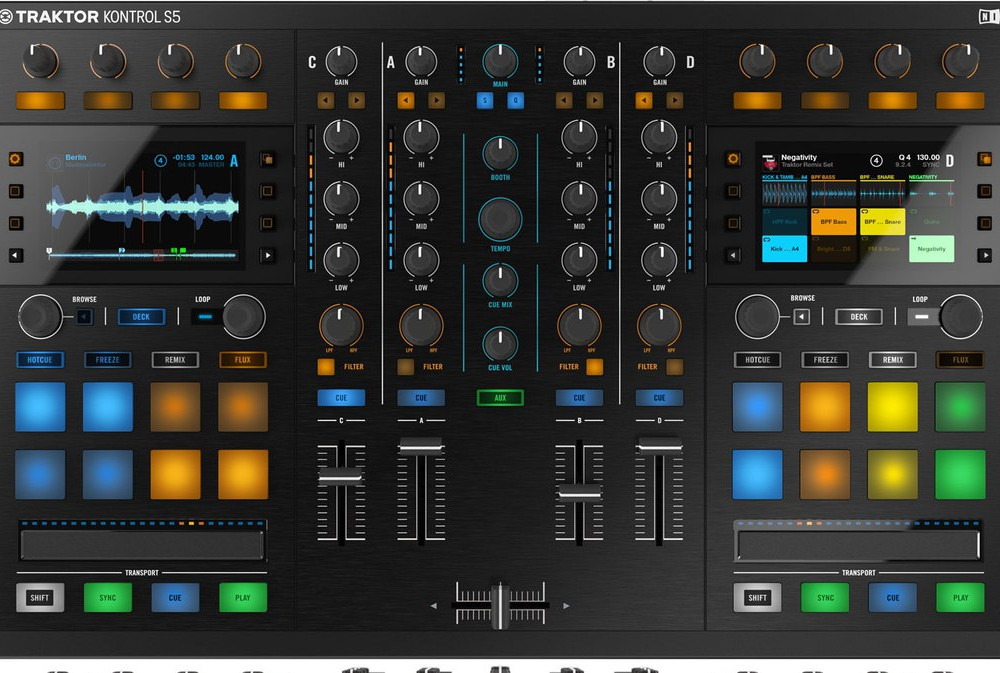Click the right arrow button beside left deck display
This screenshot has width=1000, height=673.
coord(268,255)
